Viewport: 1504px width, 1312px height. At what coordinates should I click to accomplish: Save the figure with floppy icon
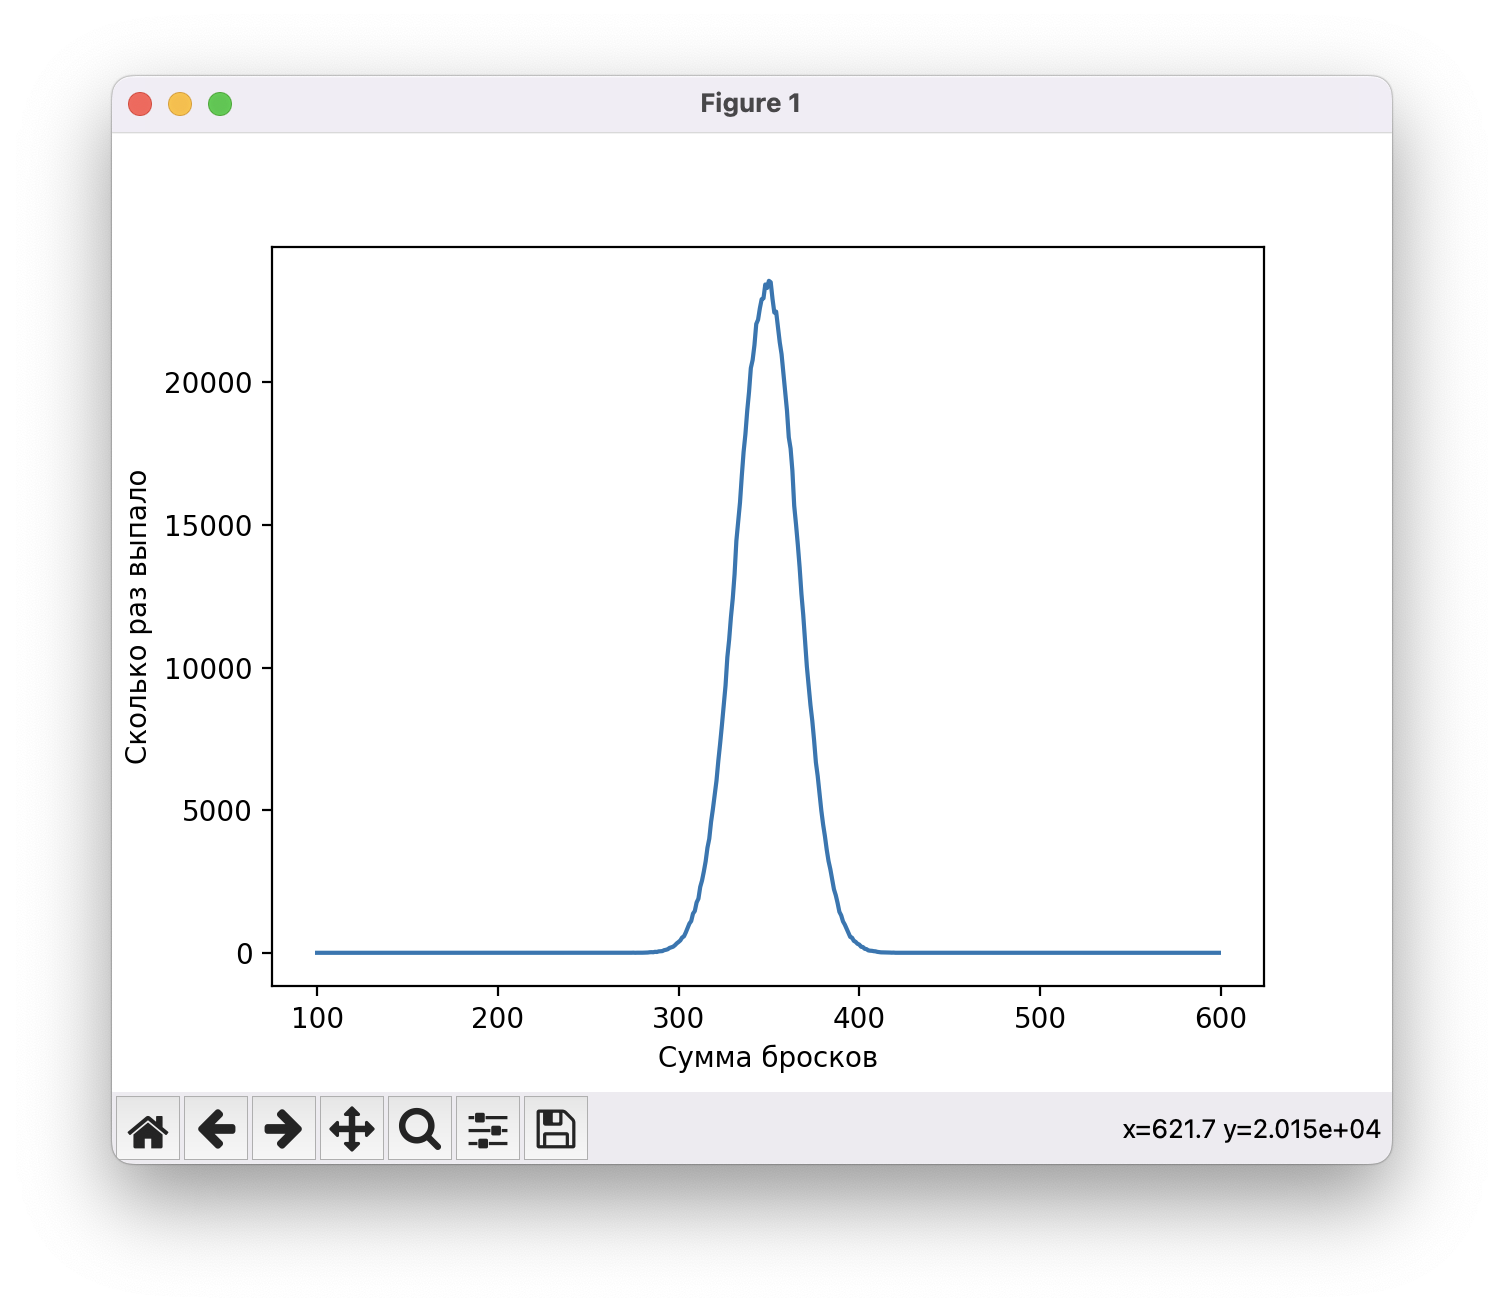click(x=556, y=1129)
